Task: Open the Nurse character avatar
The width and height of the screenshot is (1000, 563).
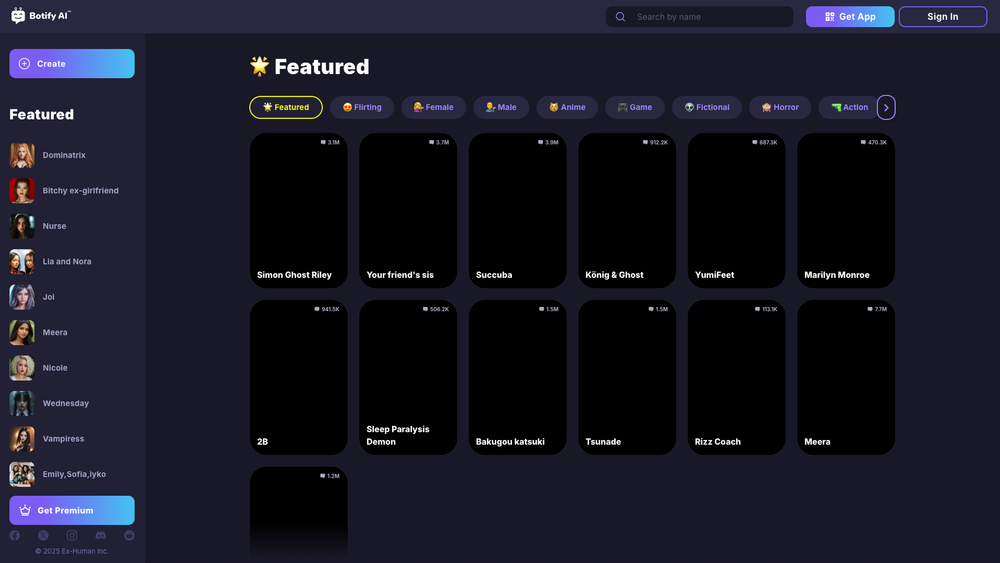Action: point(22,226)
